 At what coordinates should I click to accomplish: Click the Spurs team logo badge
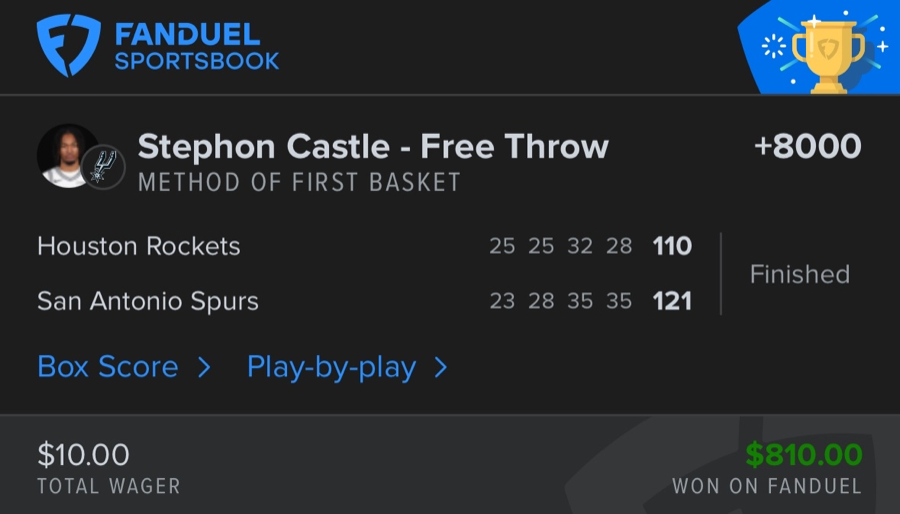(103, 167)
